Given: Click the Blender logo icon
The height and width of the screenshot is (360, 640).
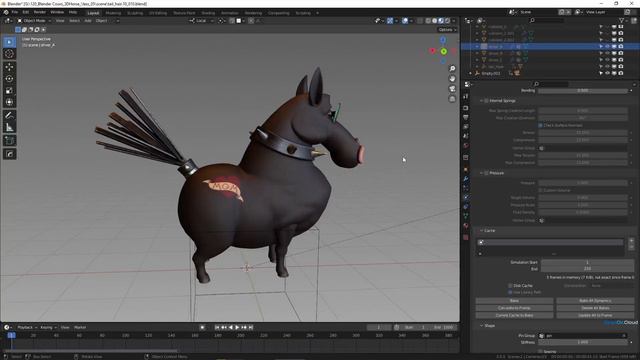Looking at the screenshot, I should (x=6, y=12).
